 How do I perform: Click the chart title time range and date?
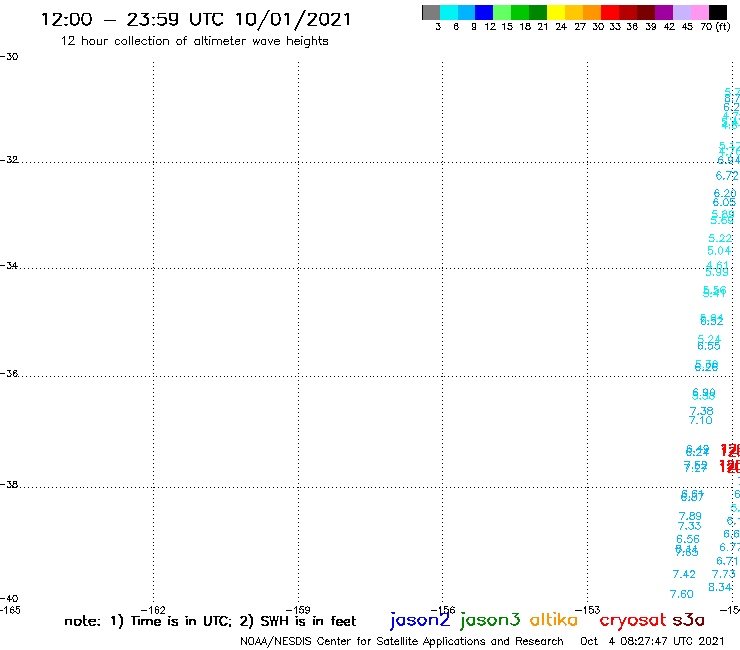[x=196, y=19]
